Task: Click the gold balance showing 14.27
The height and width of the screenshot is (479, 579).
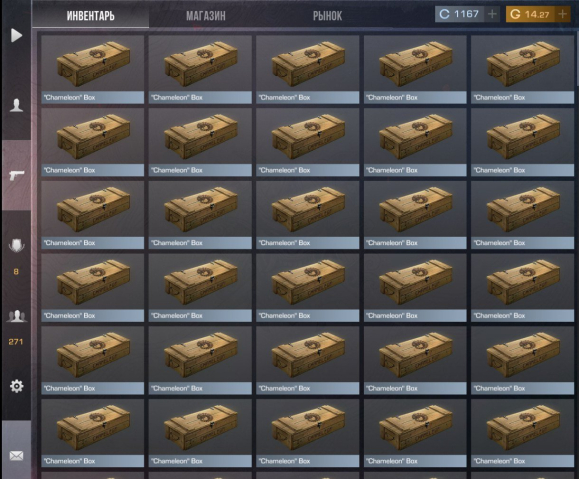Action: coord(530,14)
